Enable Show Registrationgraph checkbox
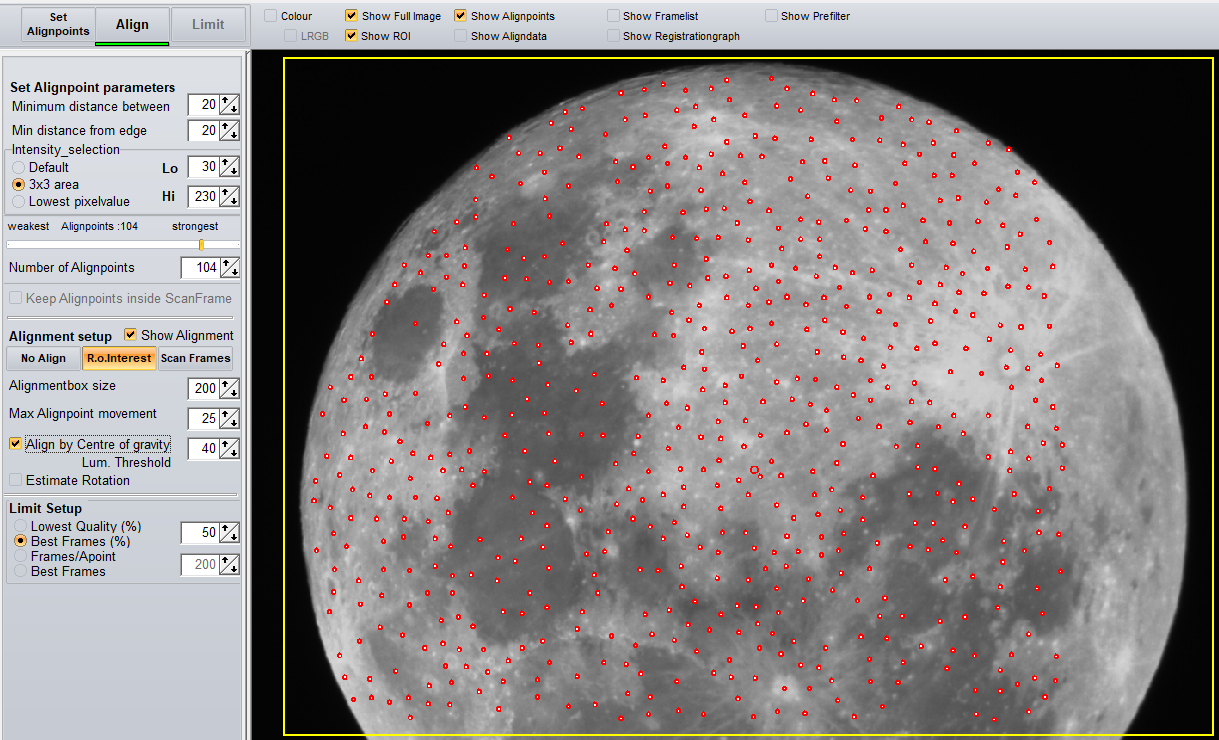 click(613, 36)
